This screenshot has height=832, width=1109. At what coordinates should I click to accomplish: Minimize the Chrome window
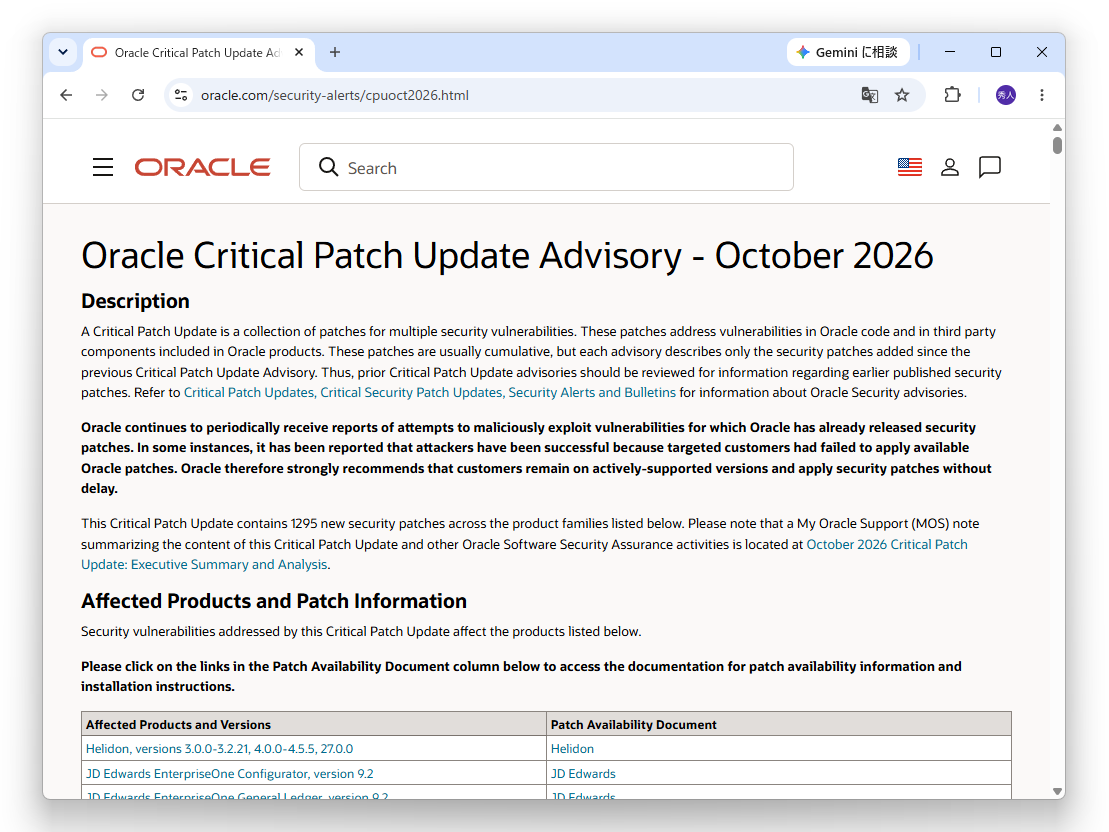(x=950, y=52)
